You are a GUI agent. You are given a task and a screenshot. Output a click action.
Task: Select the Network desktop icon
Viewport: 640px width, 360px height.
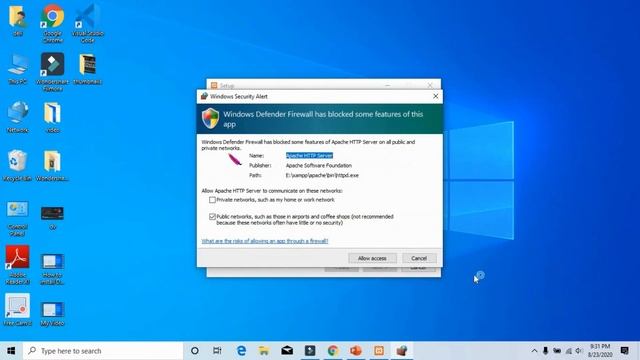pos(18,117)
